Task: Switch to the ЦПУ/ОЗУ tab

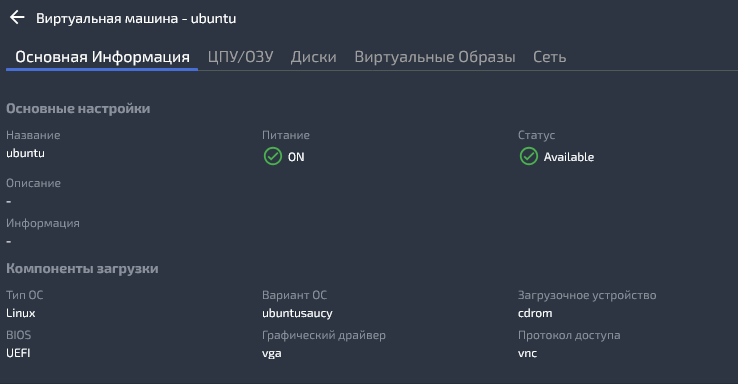Action: pyautogui.click(x=241, y=57)
